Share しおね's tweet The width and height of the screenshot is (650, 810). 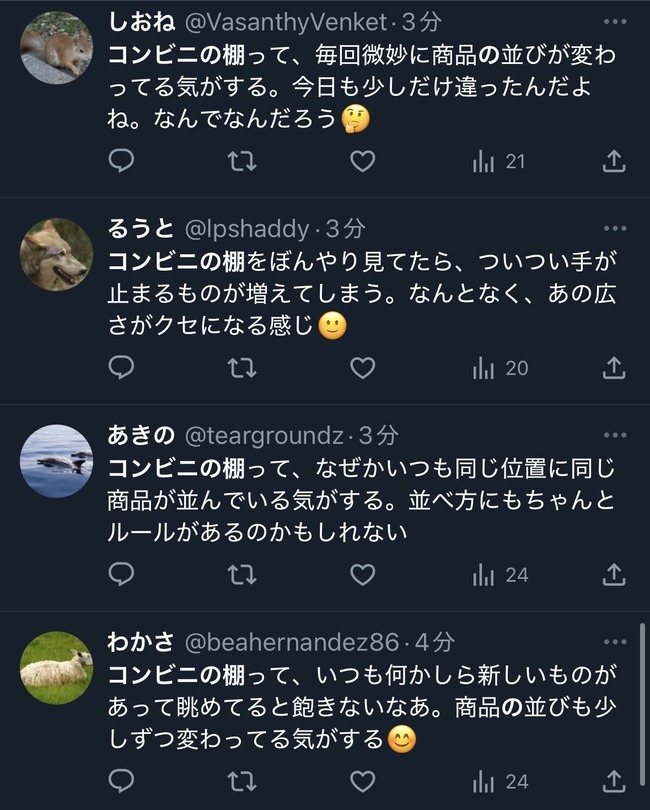[614, 161]
